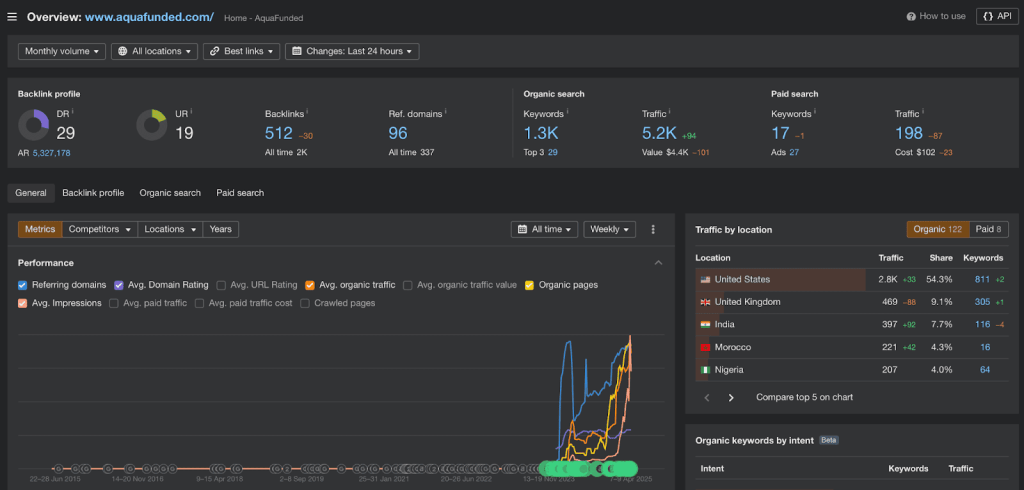Open the Monthly volume dropdown
This screenshot has width=1024, height=490.
pyautogui.click(x=62, y=51)
